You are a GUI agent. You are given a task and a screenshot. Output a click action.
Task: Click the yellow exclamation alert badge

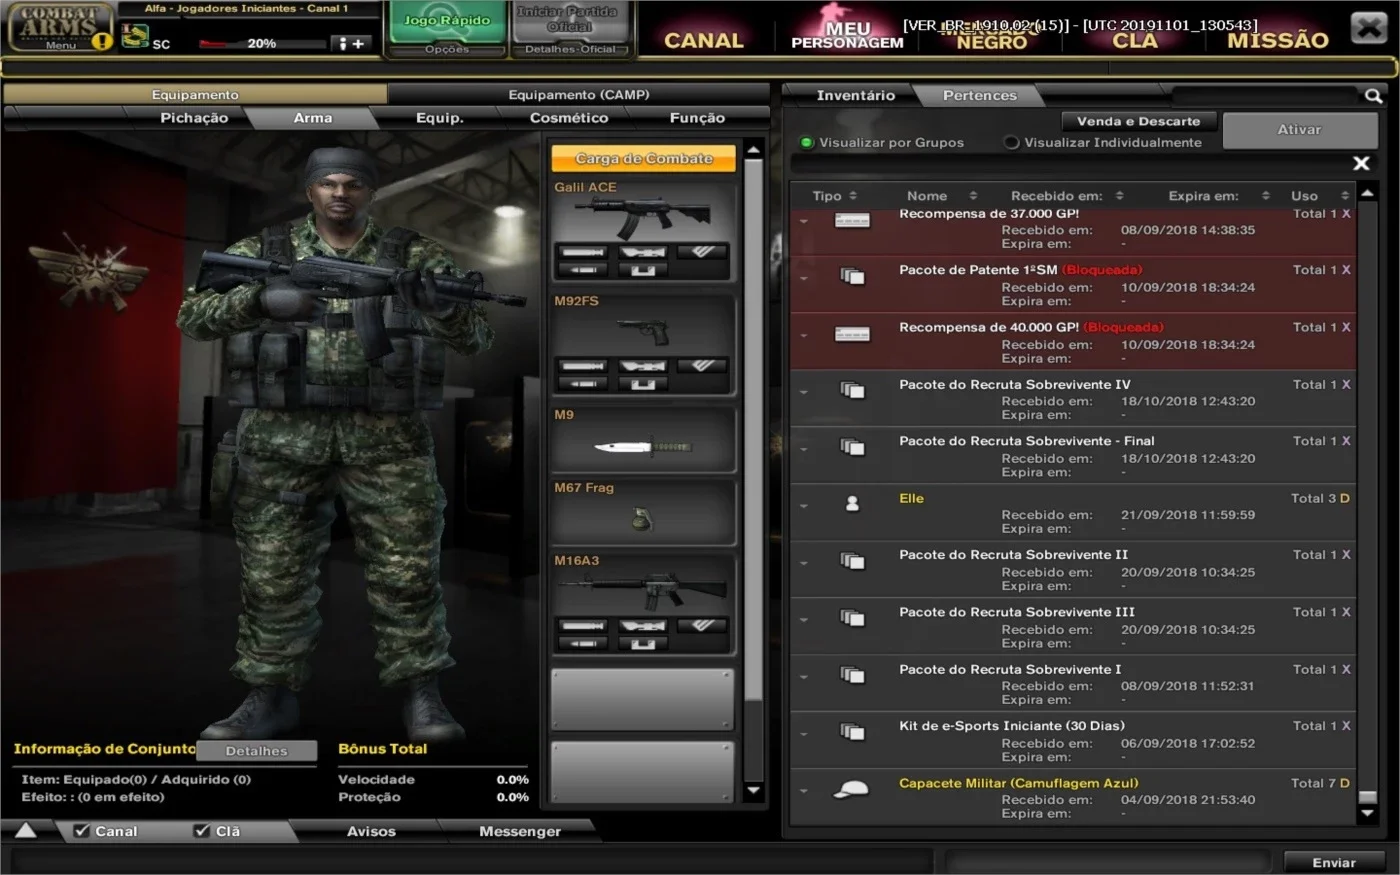point(102,41)
